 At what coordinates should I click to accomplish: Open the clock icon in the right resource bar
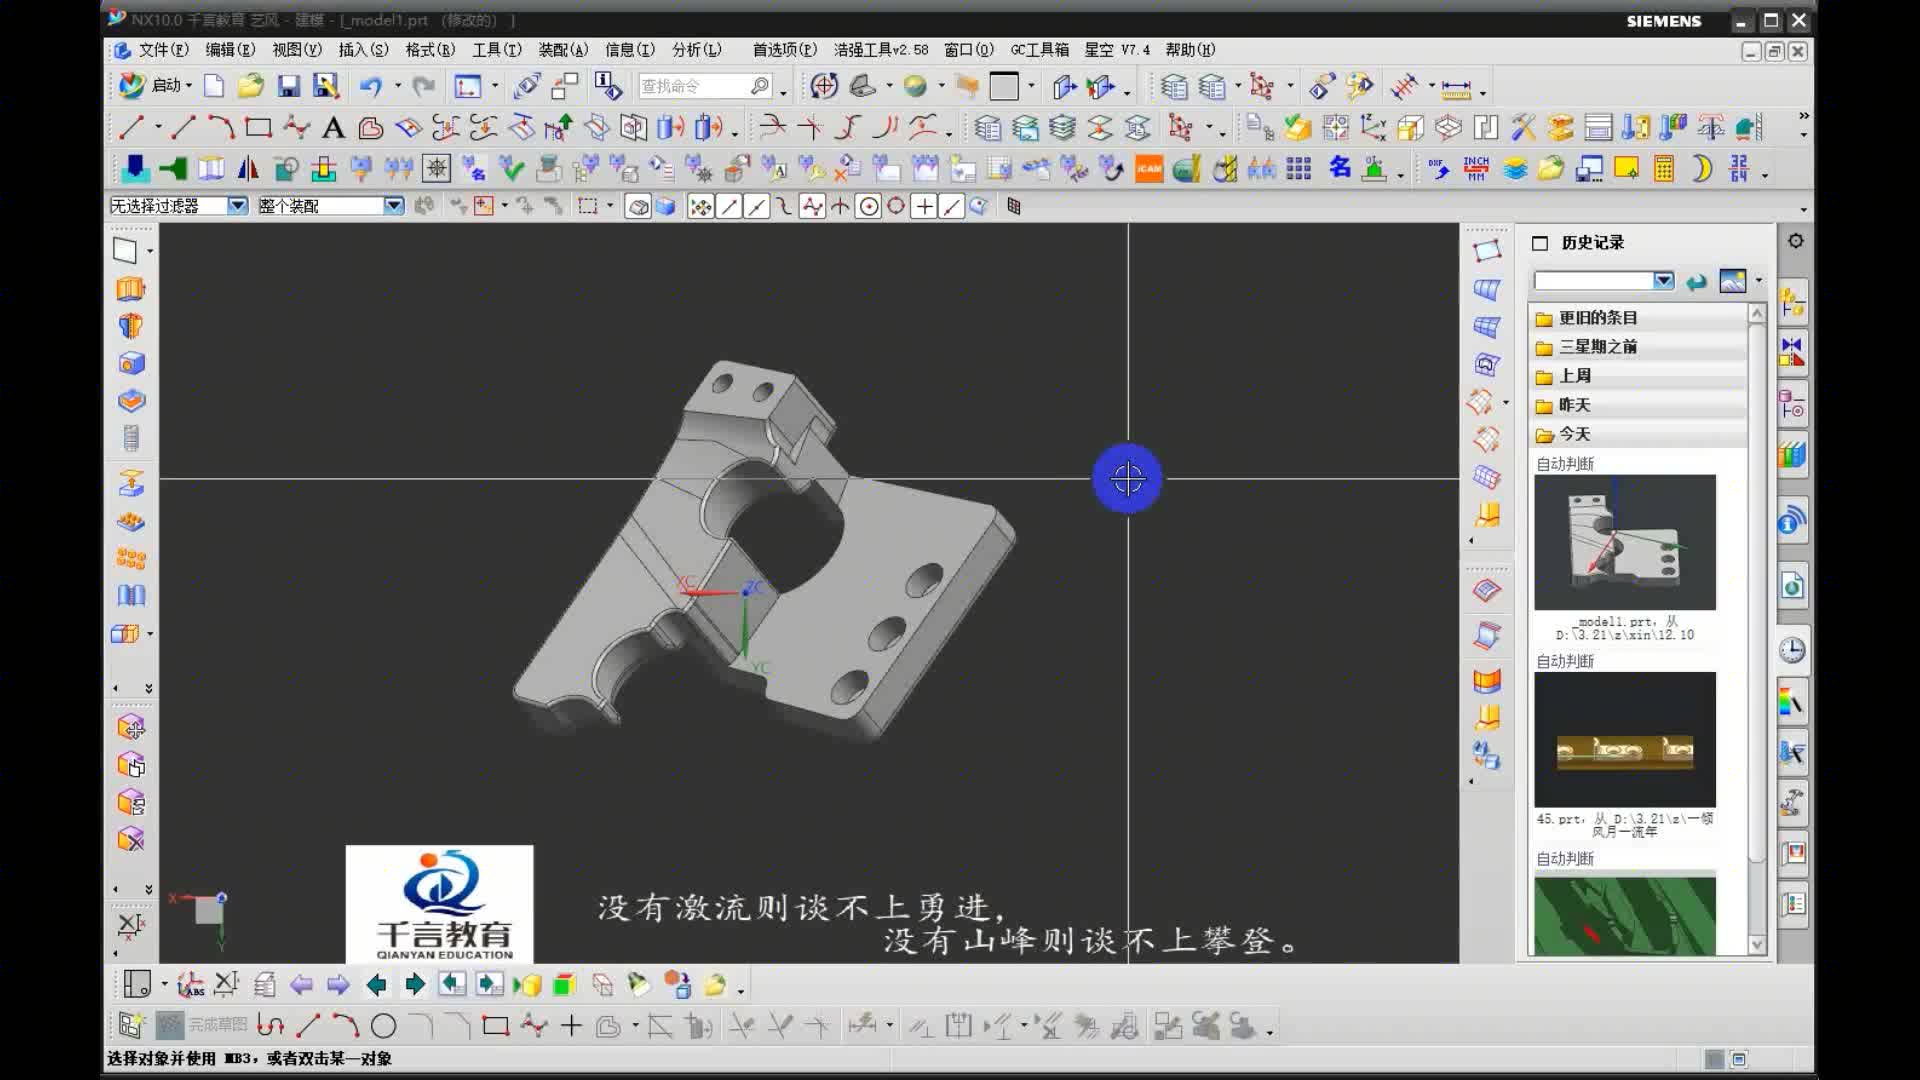click(x=1792, y=651)
